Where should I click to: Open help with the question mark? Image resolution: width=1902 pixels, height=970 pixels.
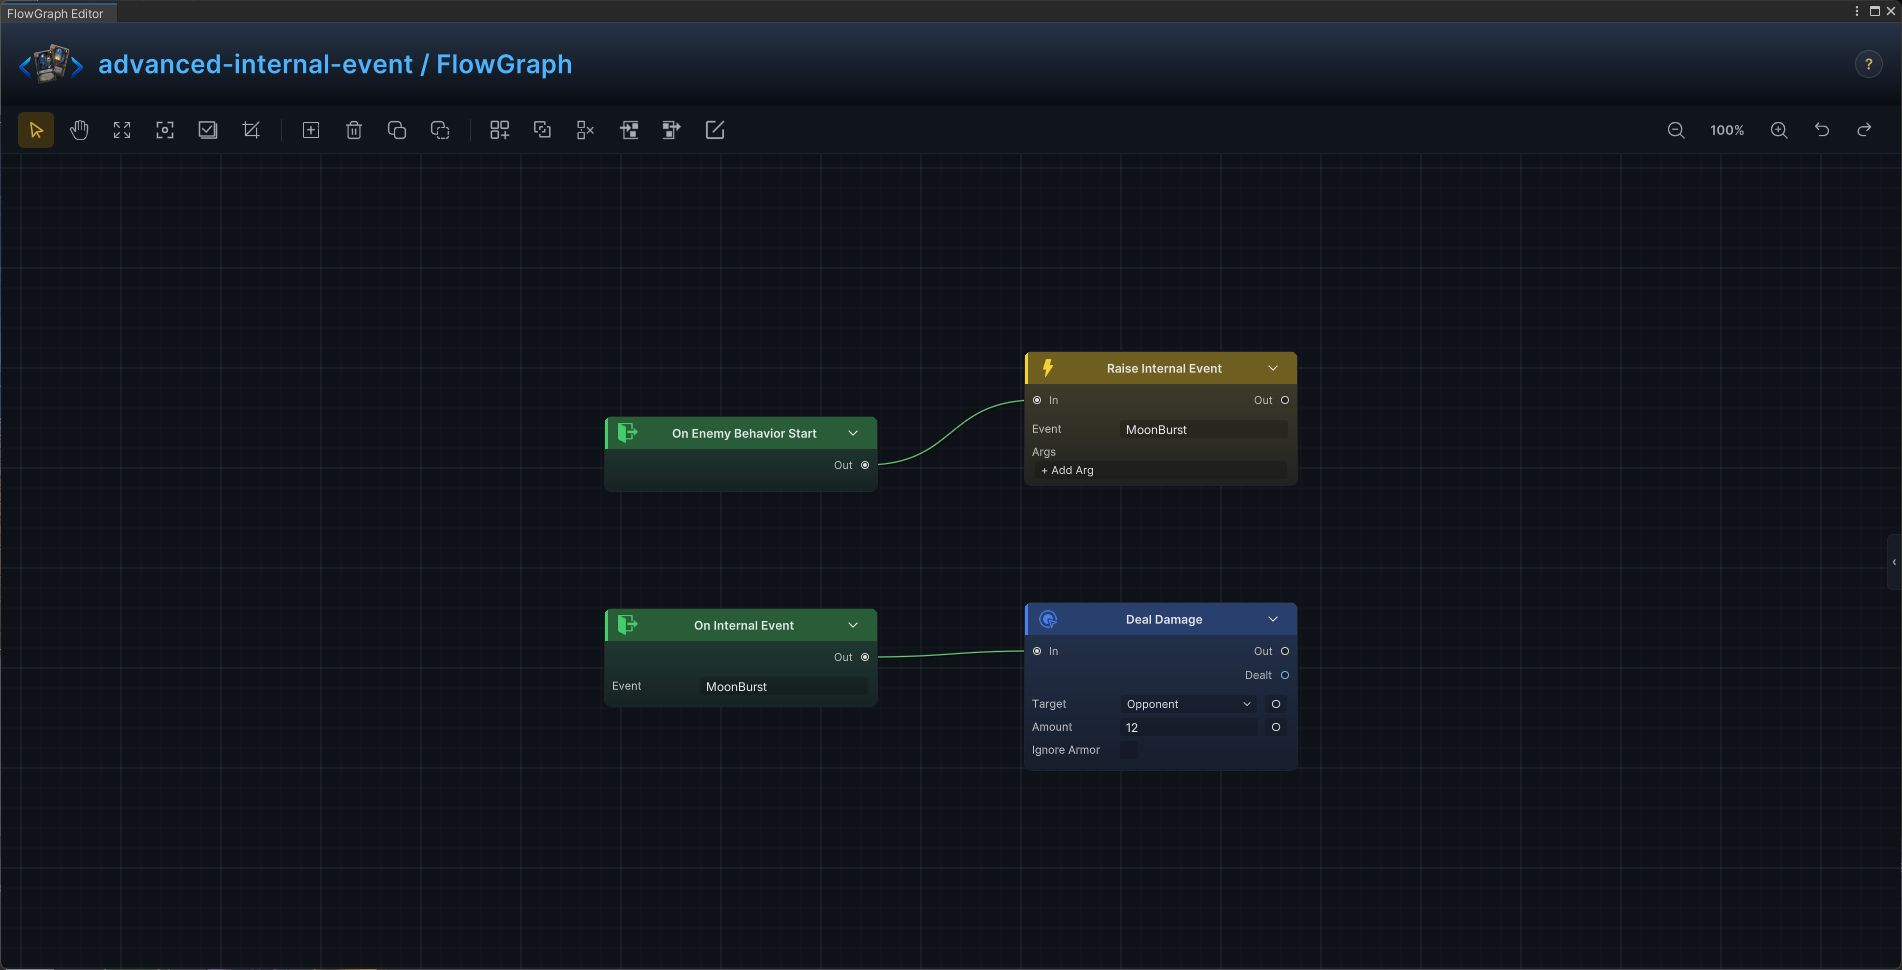(x=1868, y=64)
